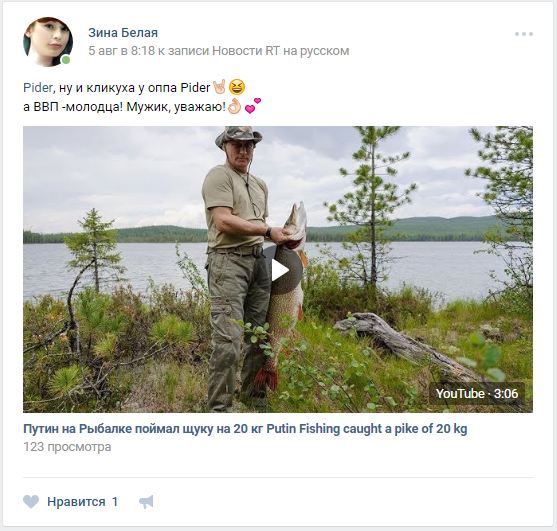Click the laughing face emoji
This screenshot has height=531, width=557.
[237, 87]
